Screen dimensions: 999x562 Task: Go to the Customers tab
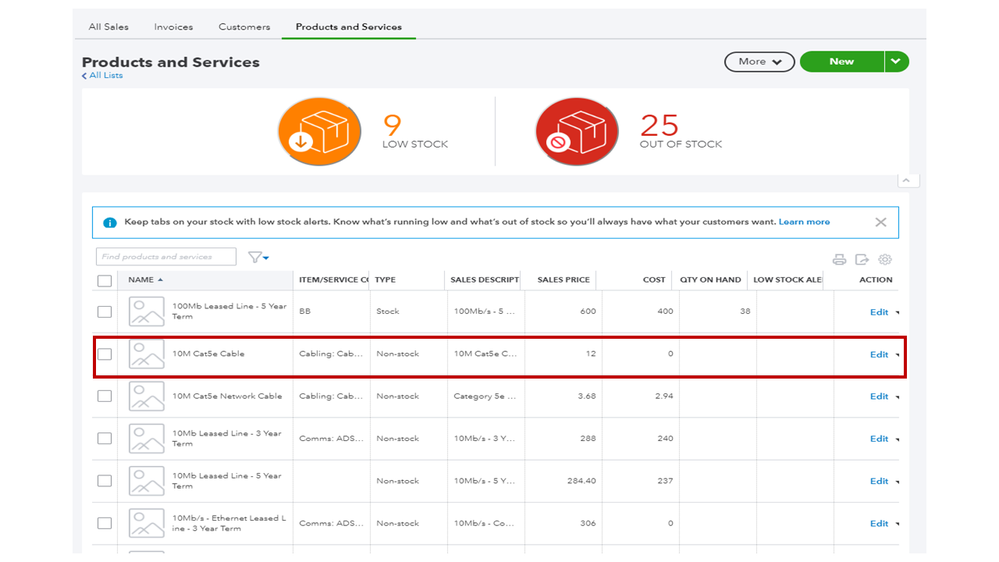[x=244, y=27]
